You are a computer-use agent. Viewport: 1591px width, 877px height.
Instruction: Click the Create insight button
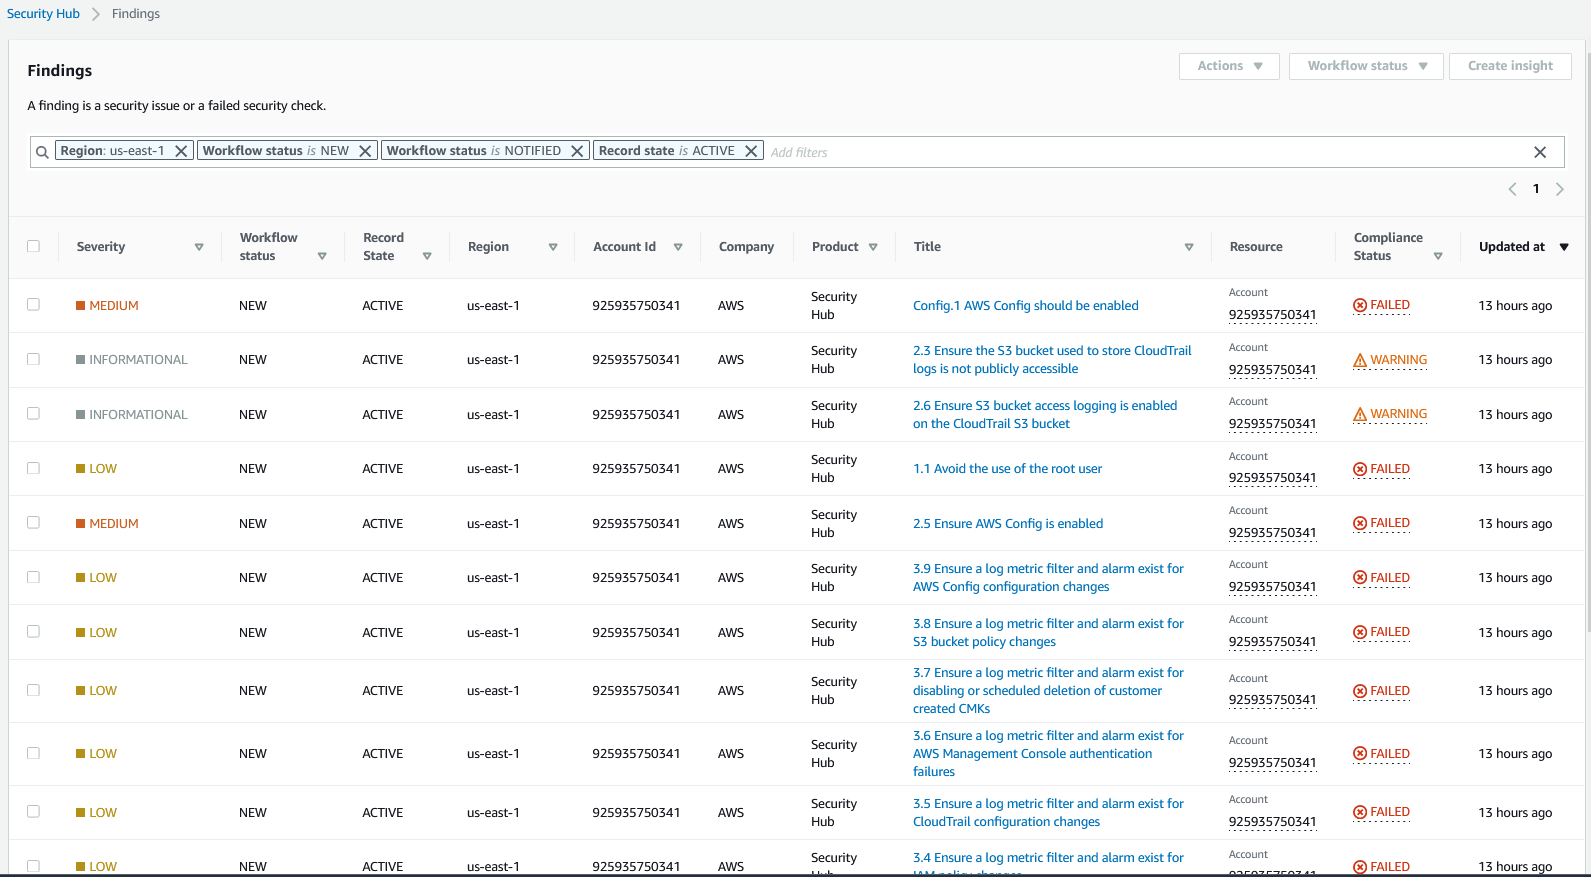[x=1510, y=66]
